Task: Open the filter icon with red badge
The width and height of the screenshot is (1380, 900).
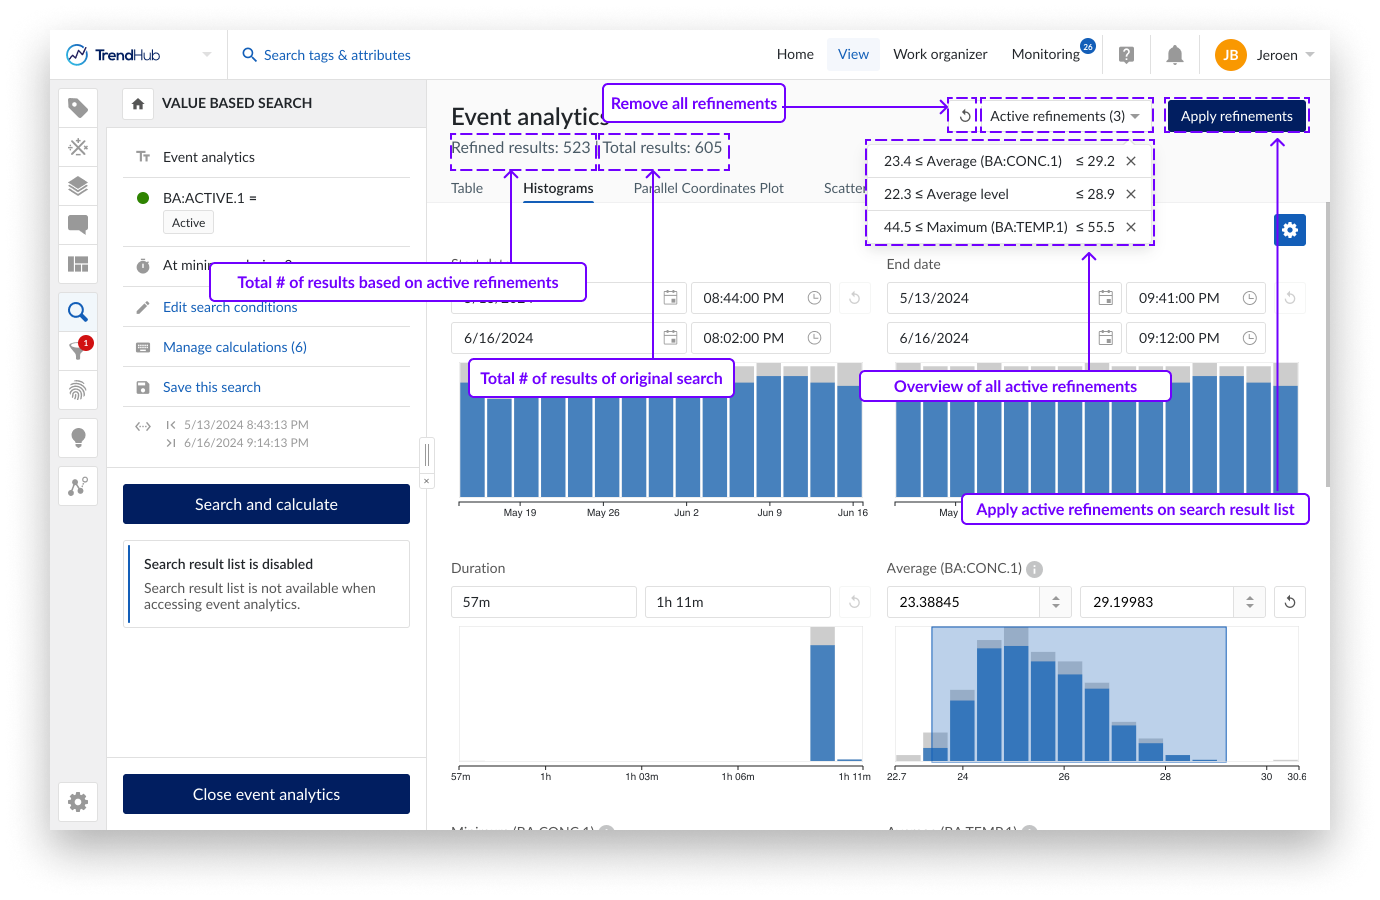Action: pyautogui.click(x=78, y=350)
